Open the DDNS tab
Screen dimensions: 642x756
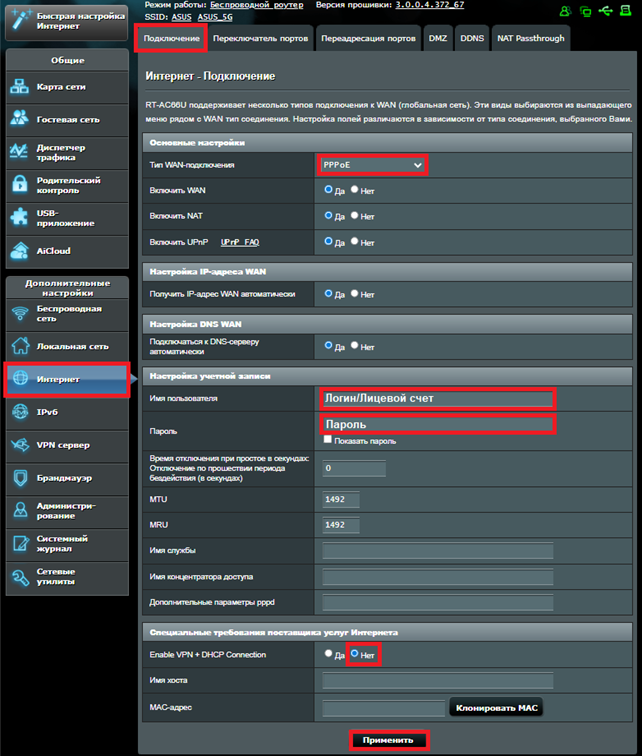click(x=471, y=39)
